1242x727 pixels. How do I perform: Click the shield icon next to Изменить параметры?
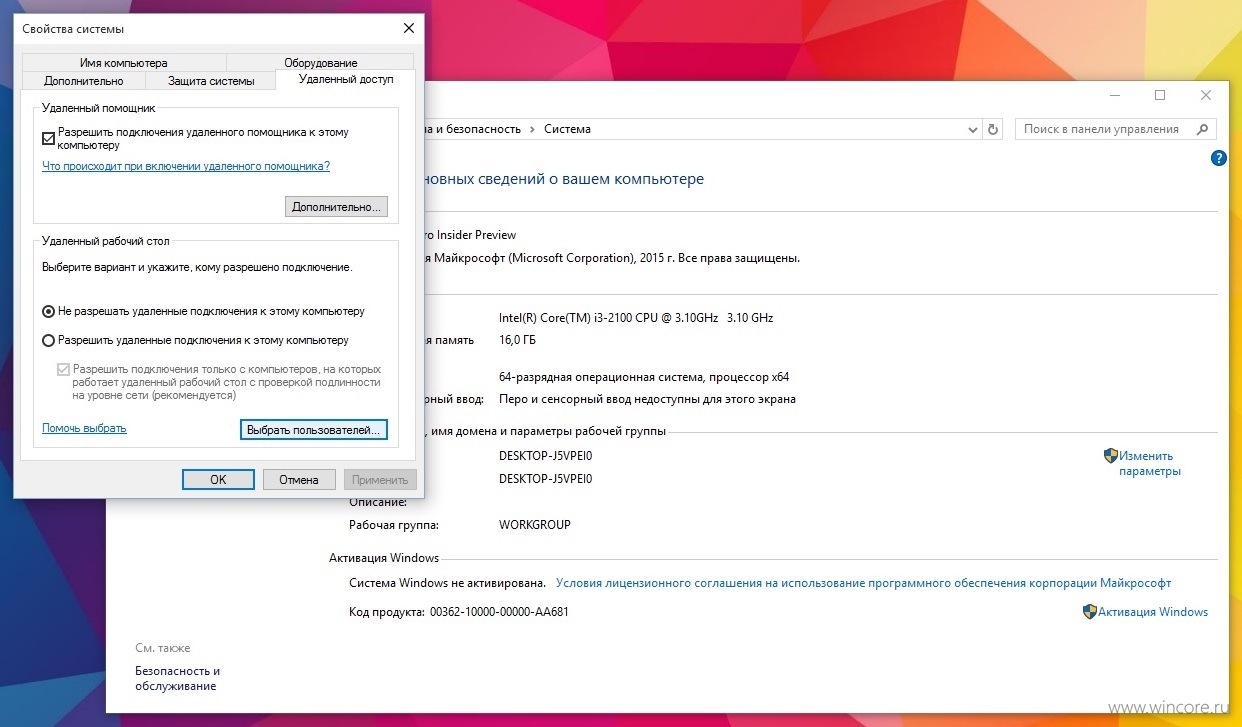click(x=1110, y=455)
